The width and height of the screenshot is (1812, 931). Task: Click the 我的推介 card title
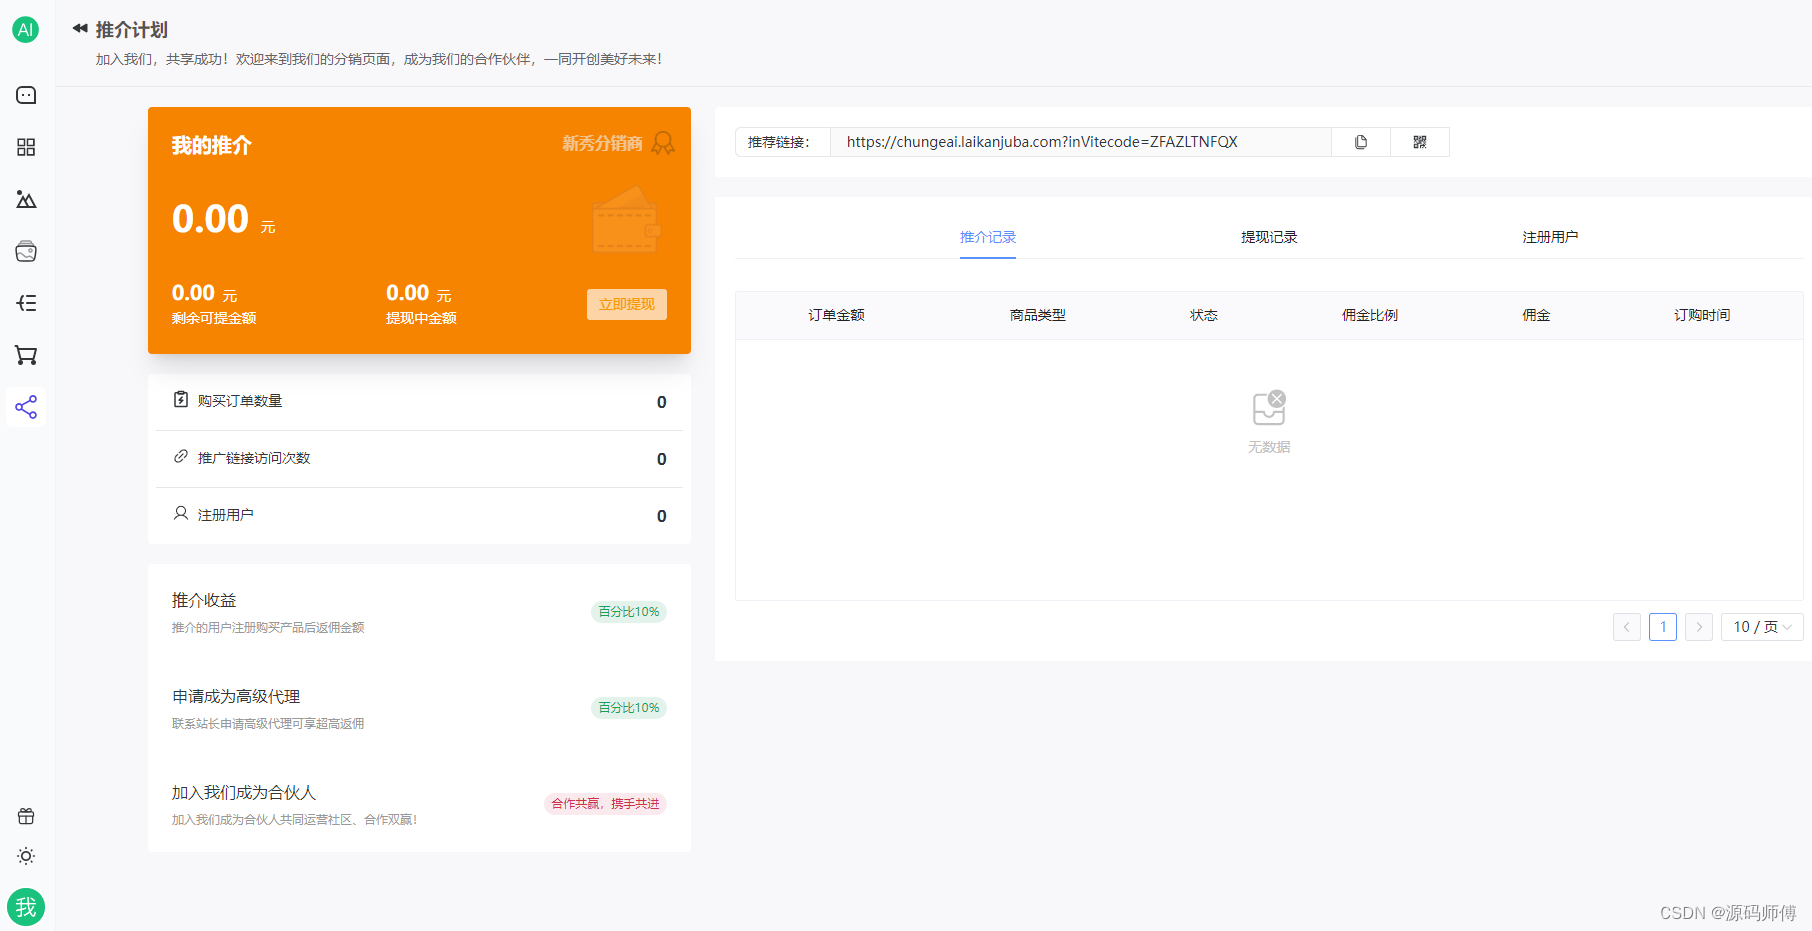(x=211, y=145)
